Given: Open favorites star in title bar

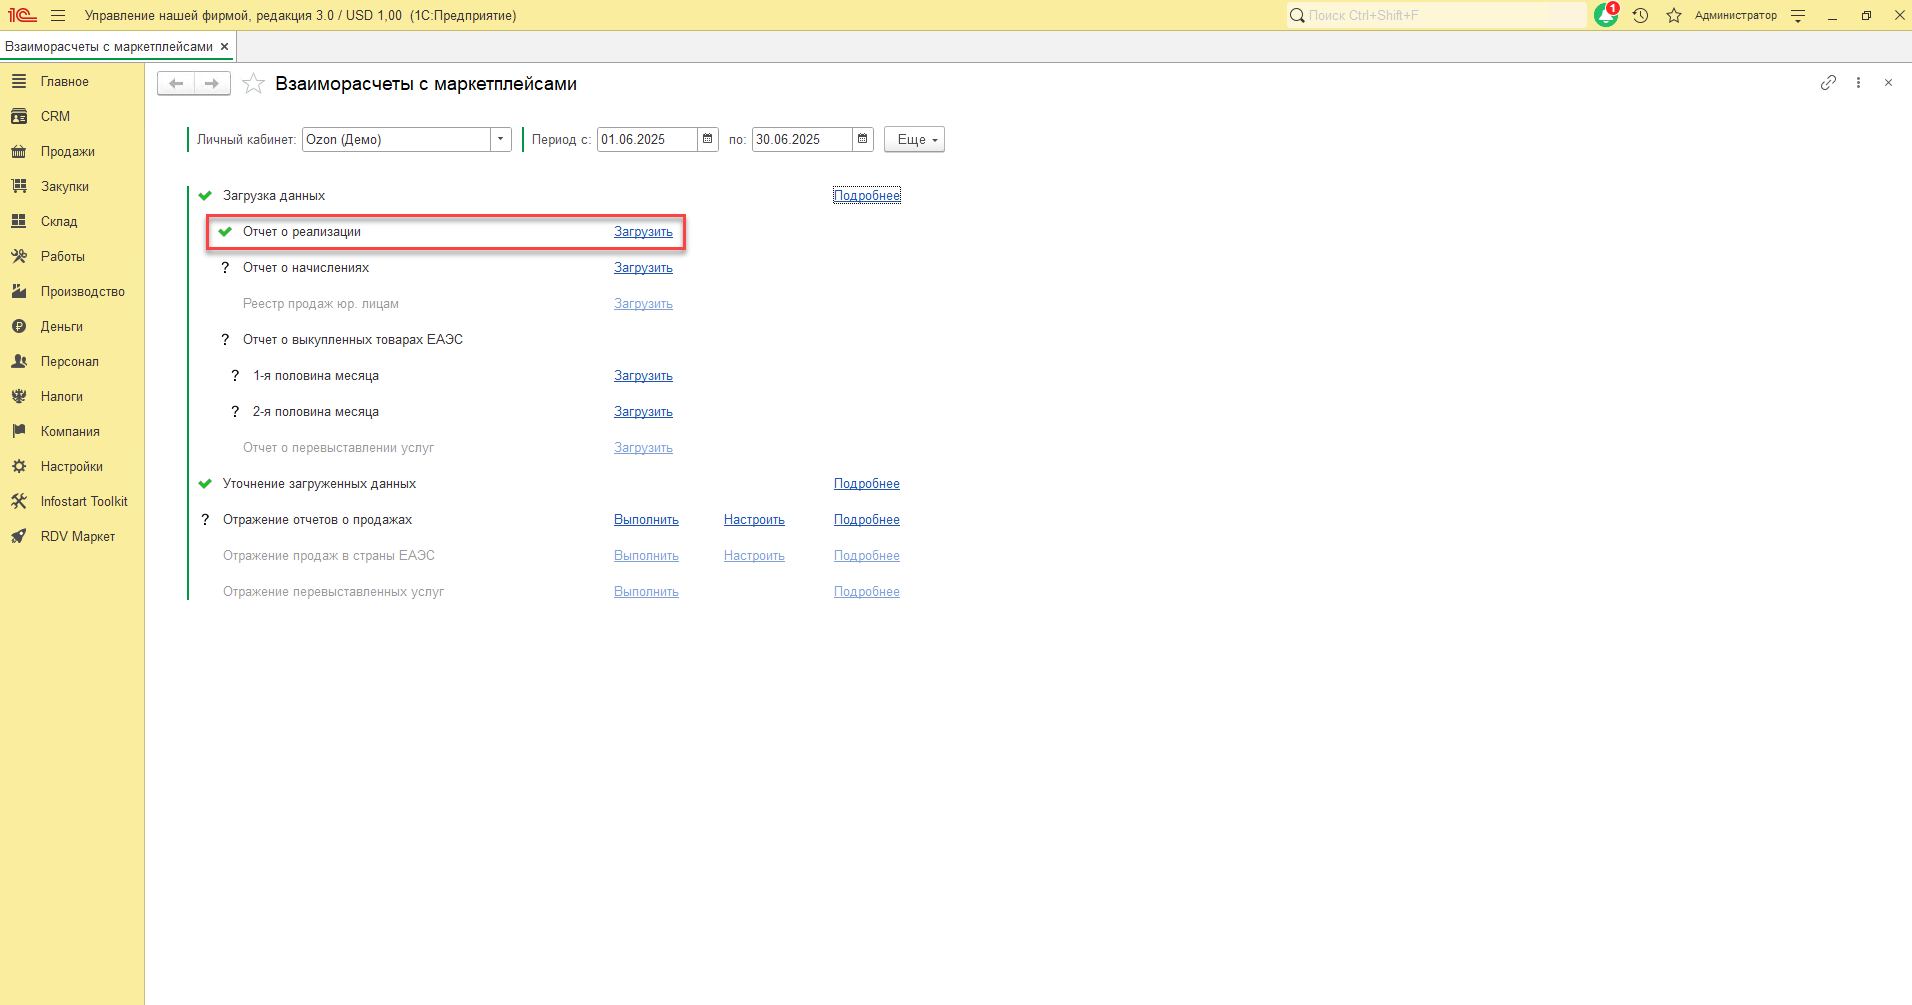Looking at the screenshot, I should click(x=1674, y=16).
